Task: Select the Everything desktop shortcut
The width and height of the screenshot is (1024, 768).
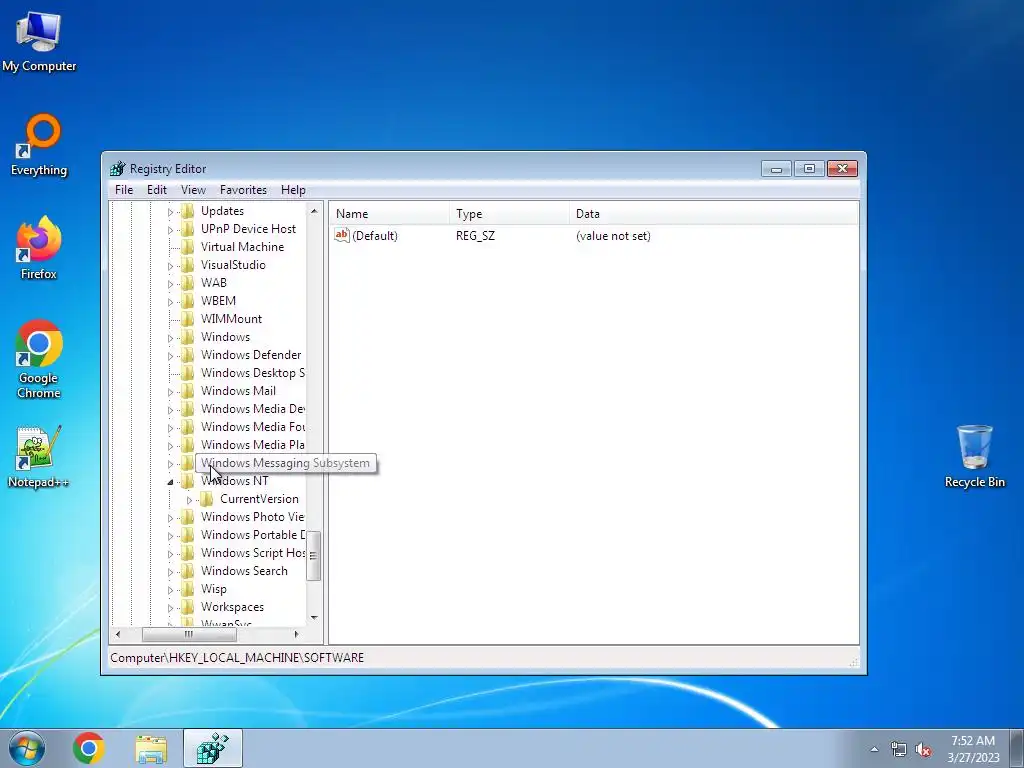Action: 39,145
